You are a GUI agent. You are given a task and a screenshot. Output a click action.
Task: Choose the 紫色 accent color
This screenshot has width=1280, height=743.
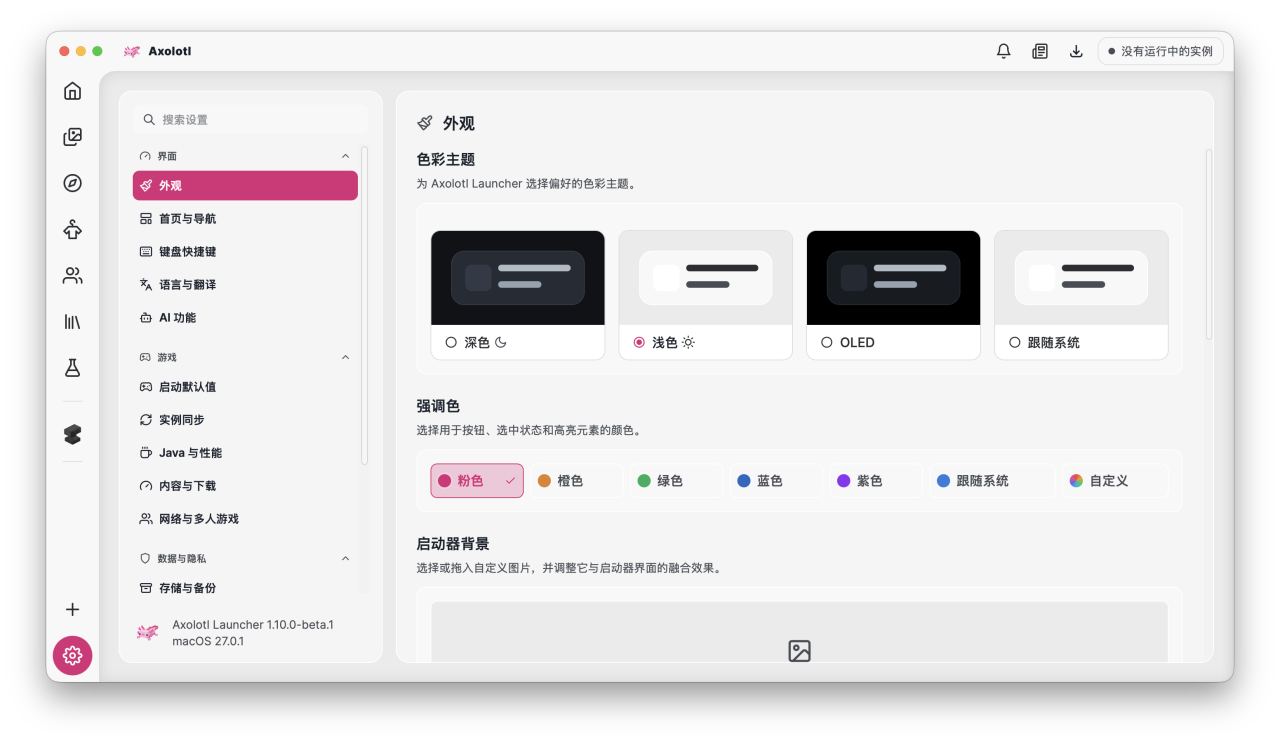[x=877, y=480]
